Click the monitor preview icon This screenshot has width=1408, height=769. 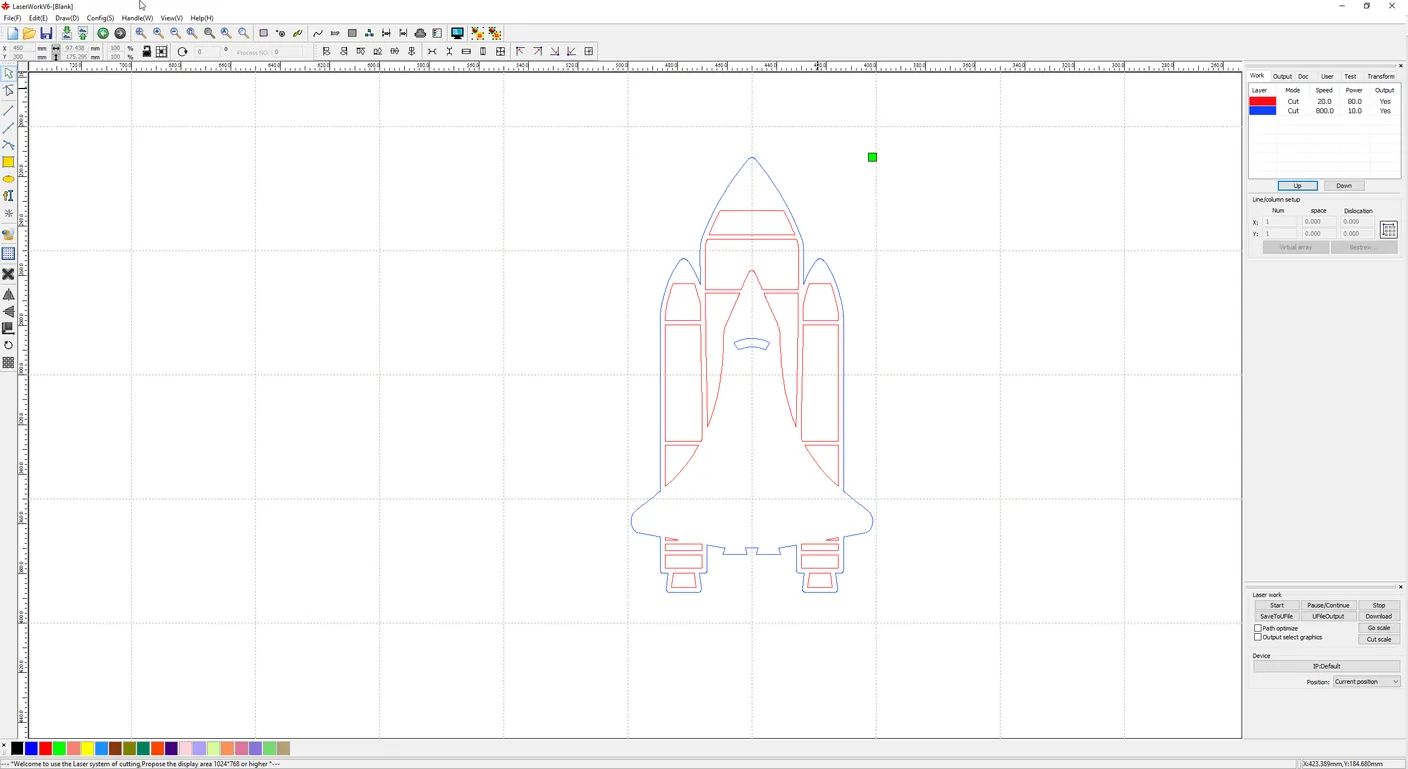(x=457, y=33)
